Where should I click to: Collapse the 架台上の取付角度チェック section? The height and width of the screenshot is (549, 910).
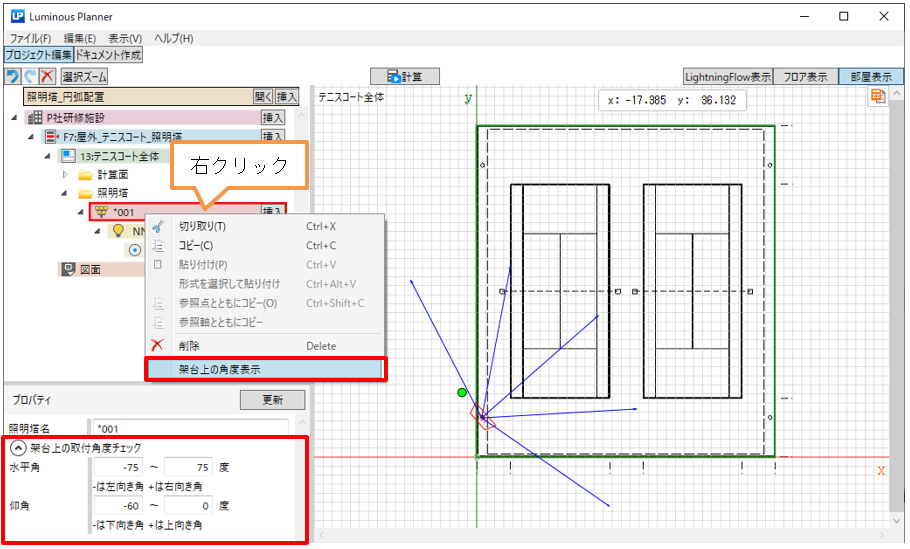[17, 448]
